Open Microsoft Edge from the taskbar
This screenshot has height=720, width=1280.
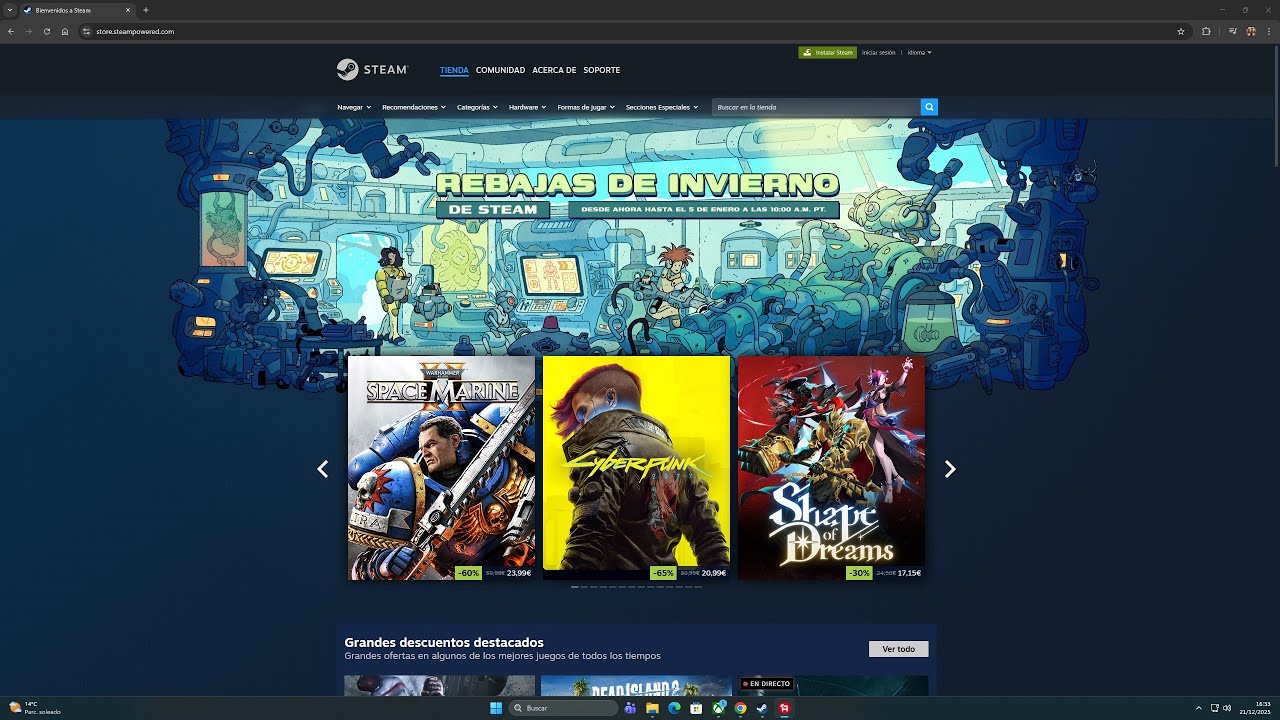(674, 708)
